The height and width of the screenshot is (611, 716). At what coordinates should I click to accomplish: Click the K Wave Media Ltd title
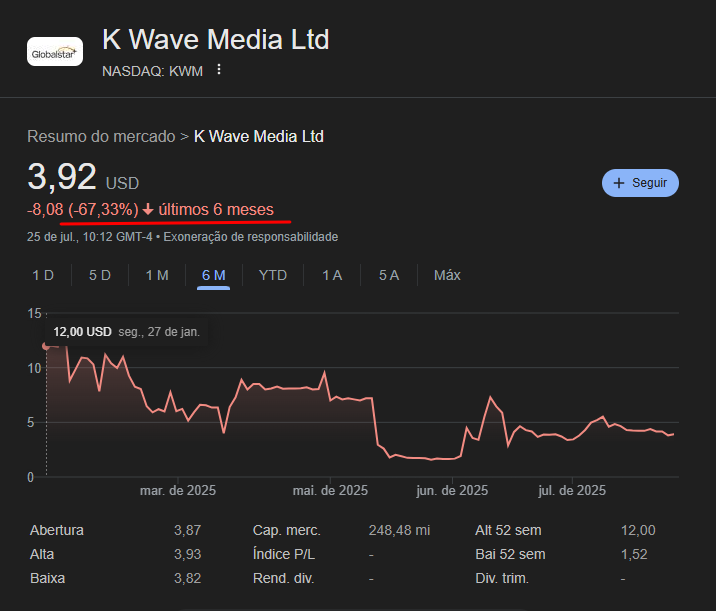(x=216, y=39)
